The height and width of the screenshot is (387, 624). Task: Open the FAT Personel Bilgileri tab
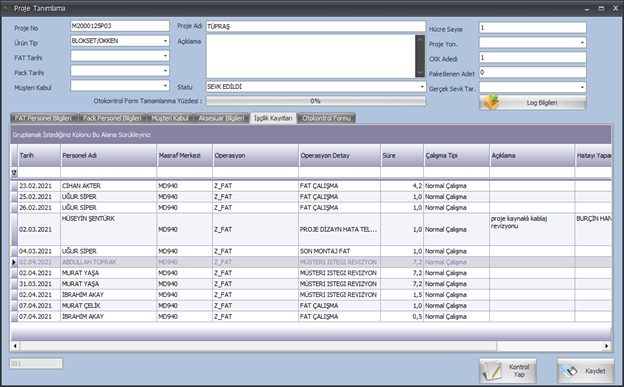[43, 118]
